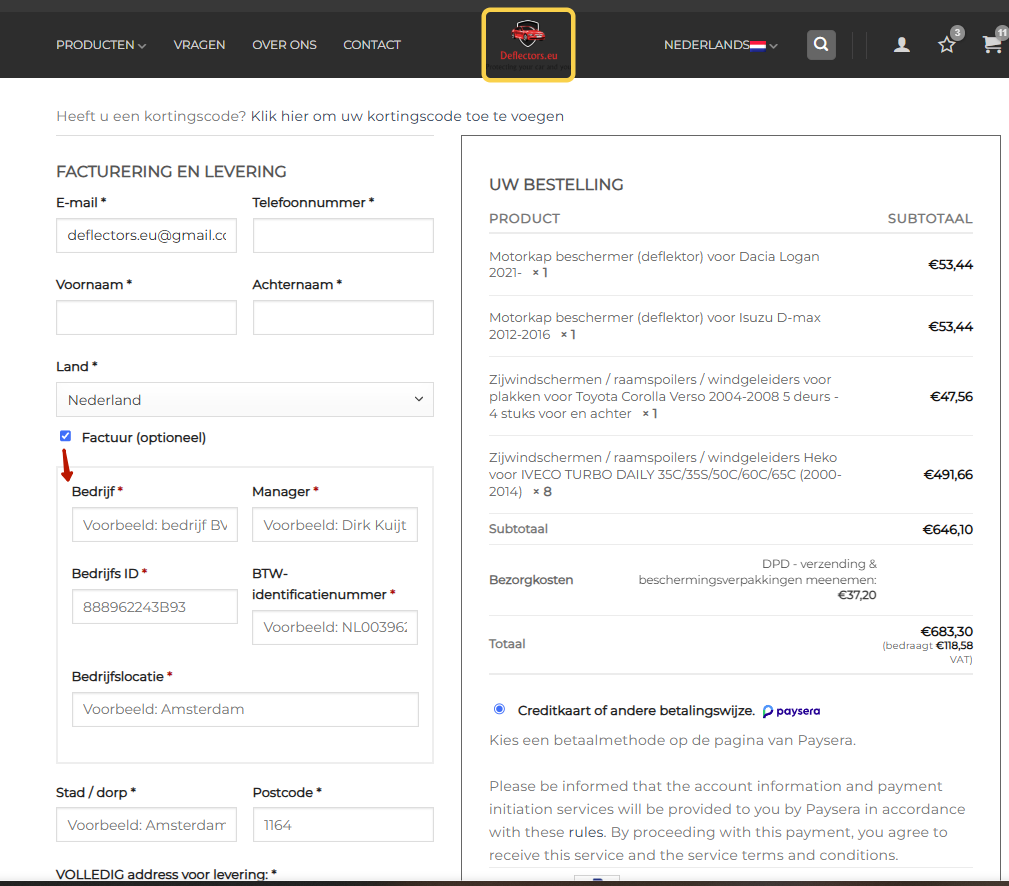Navigate to the Contact page
Image resolution: width=1009 pixels, height=886 pixels.
coord(372,45)
